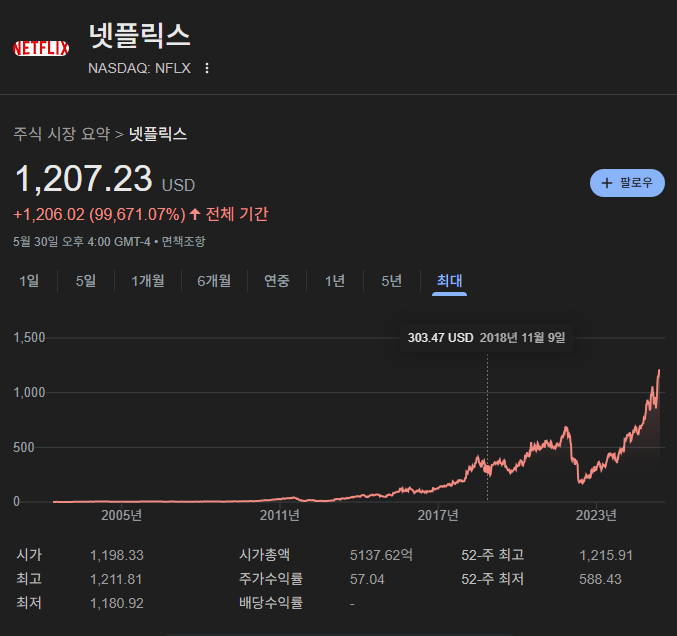Screen dimensions: 677x636
Task: Click the Netflix logo icon
Action: coord(41,48)
